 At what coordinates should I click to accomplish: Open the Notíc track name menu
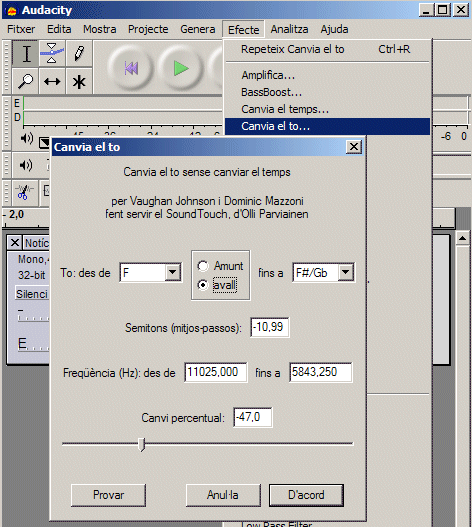click(x=36, y=243)
